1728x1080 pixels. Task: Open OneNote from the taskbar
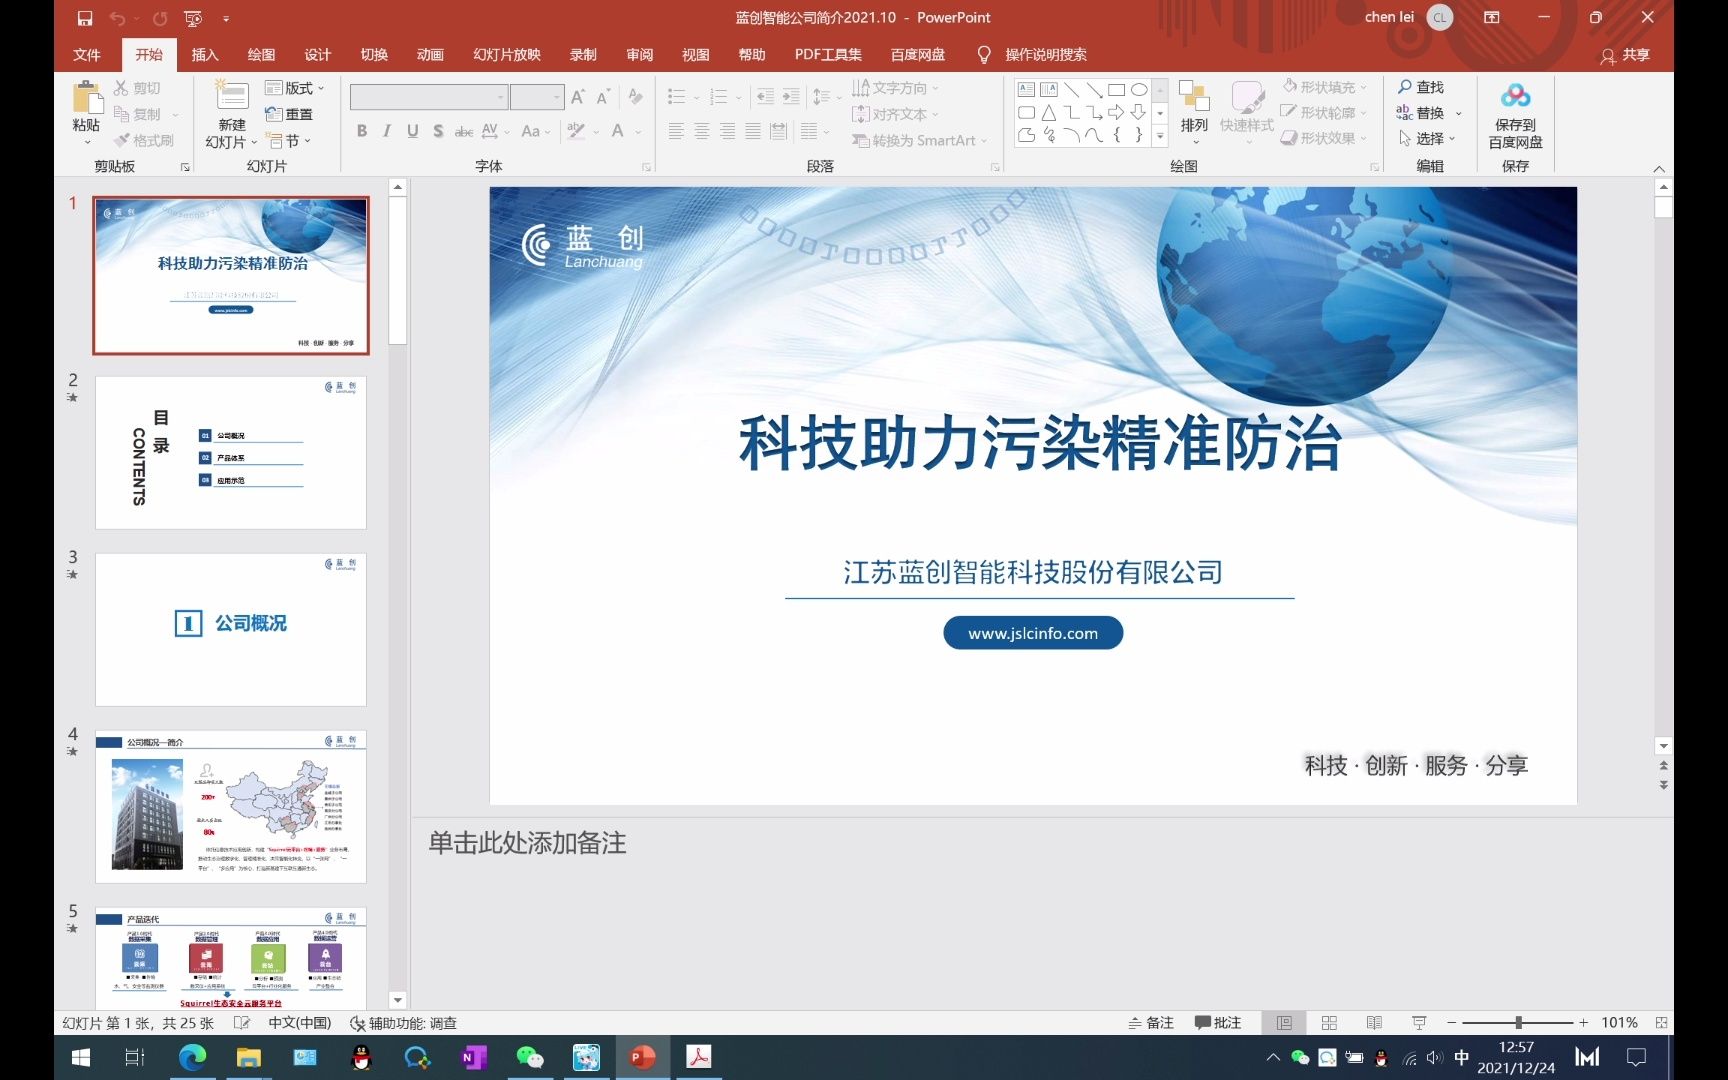(473, 1057)
